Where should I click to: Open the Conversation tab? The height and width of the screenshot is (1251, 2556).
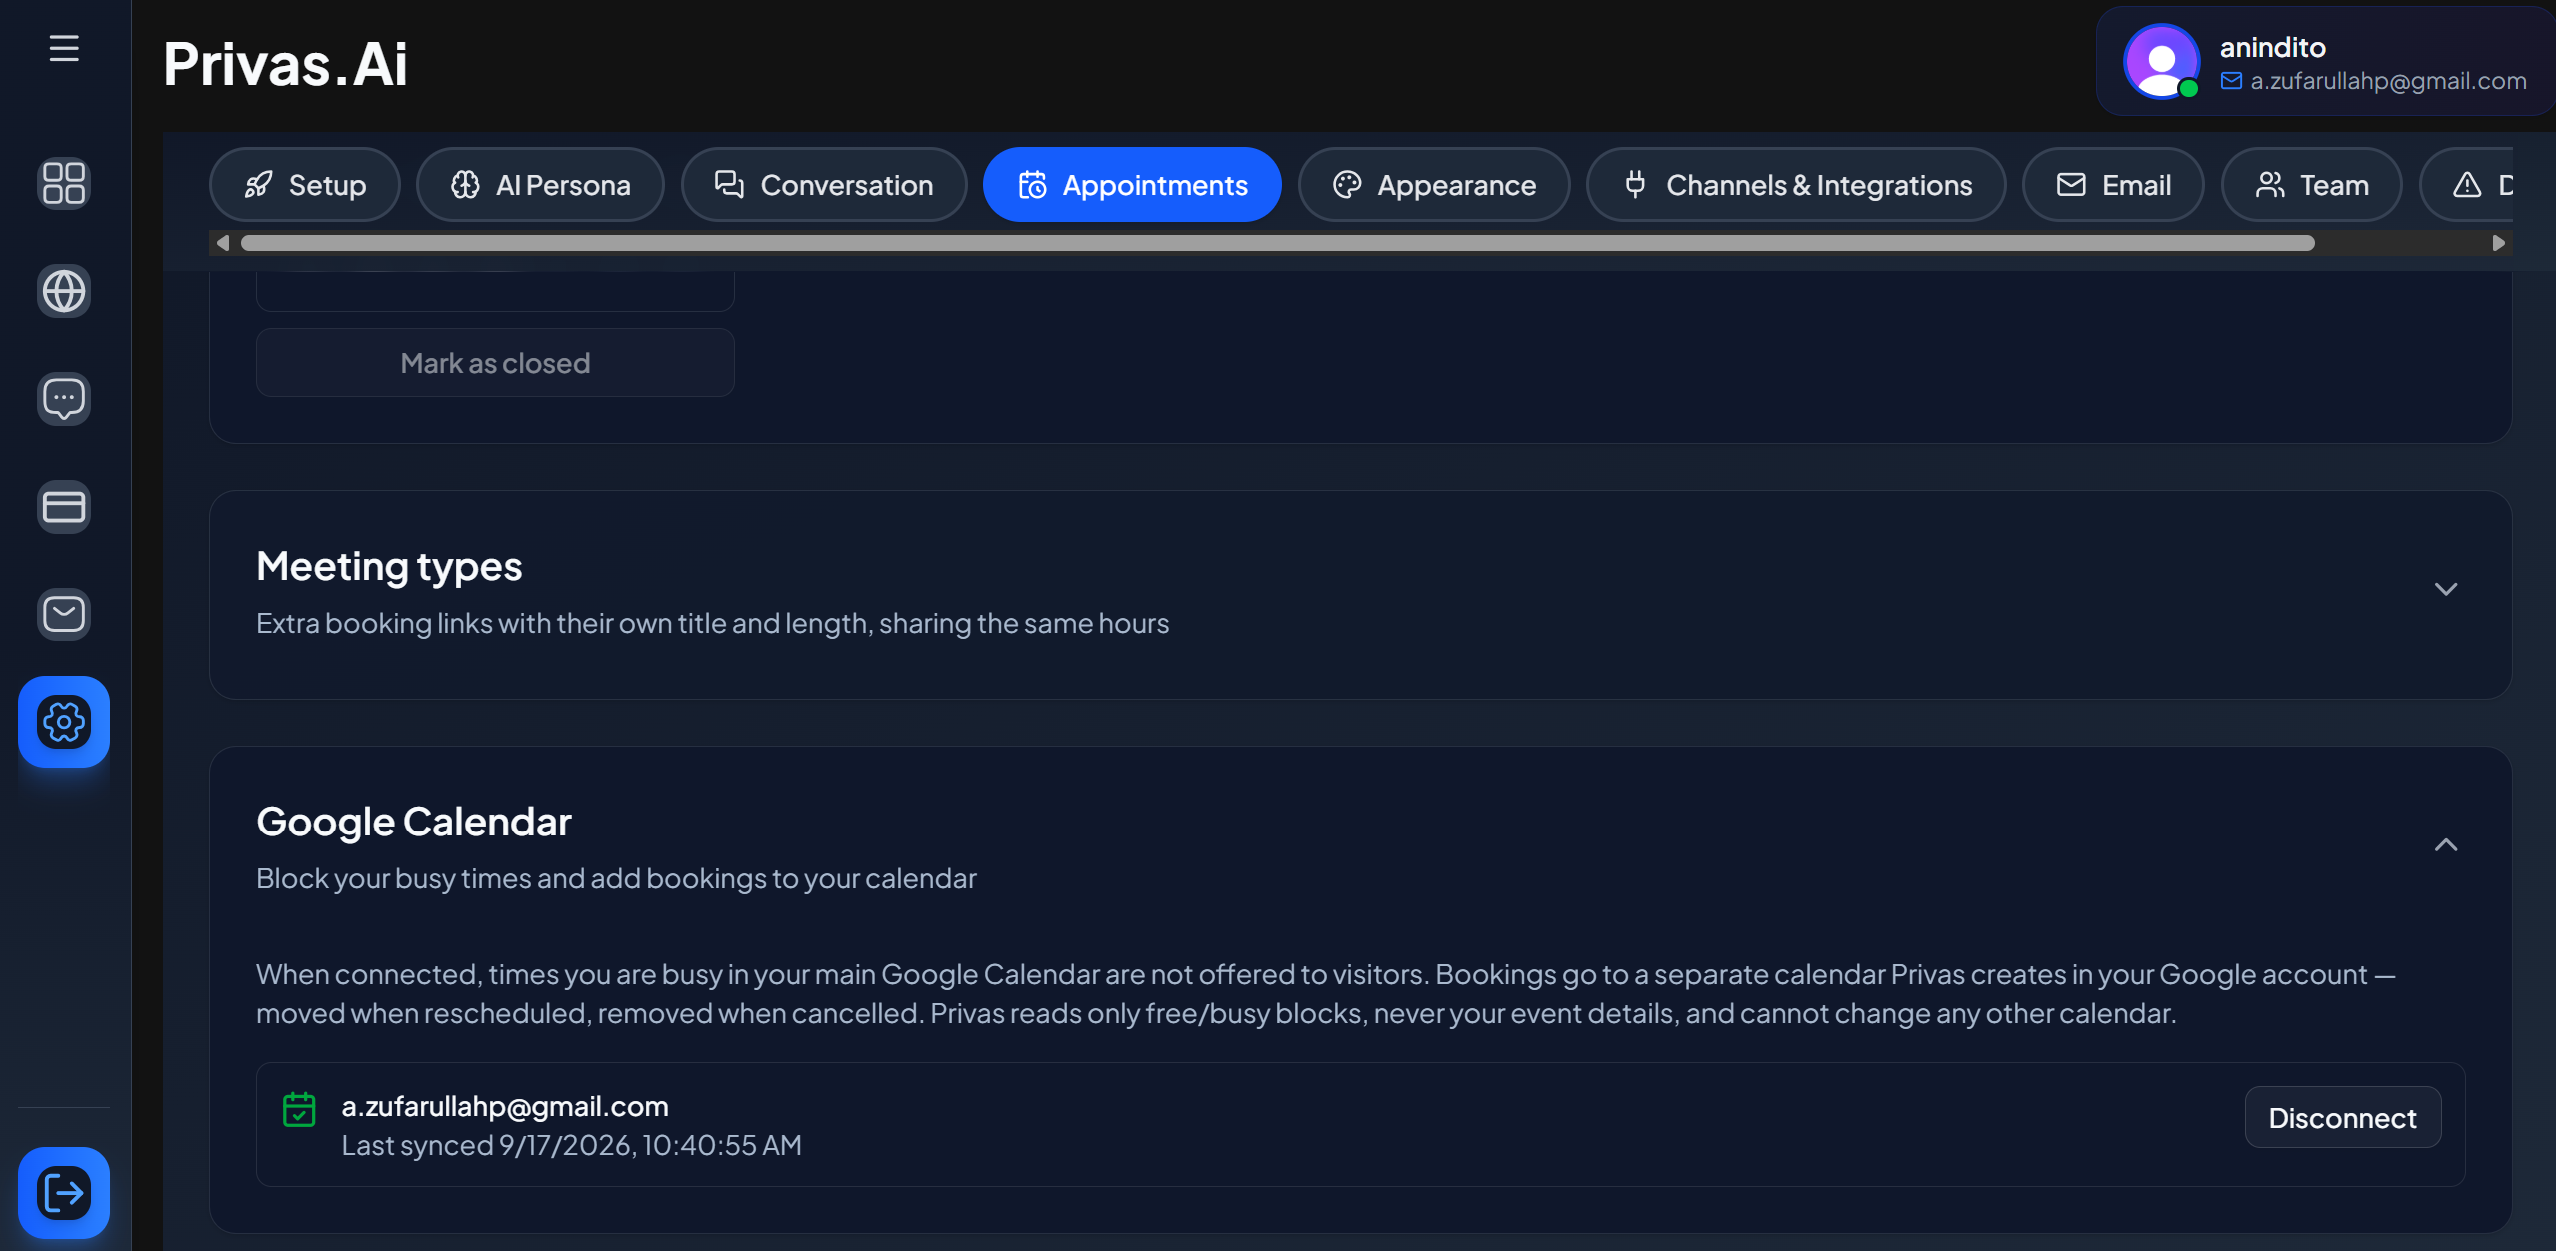[x=824, y=185]
